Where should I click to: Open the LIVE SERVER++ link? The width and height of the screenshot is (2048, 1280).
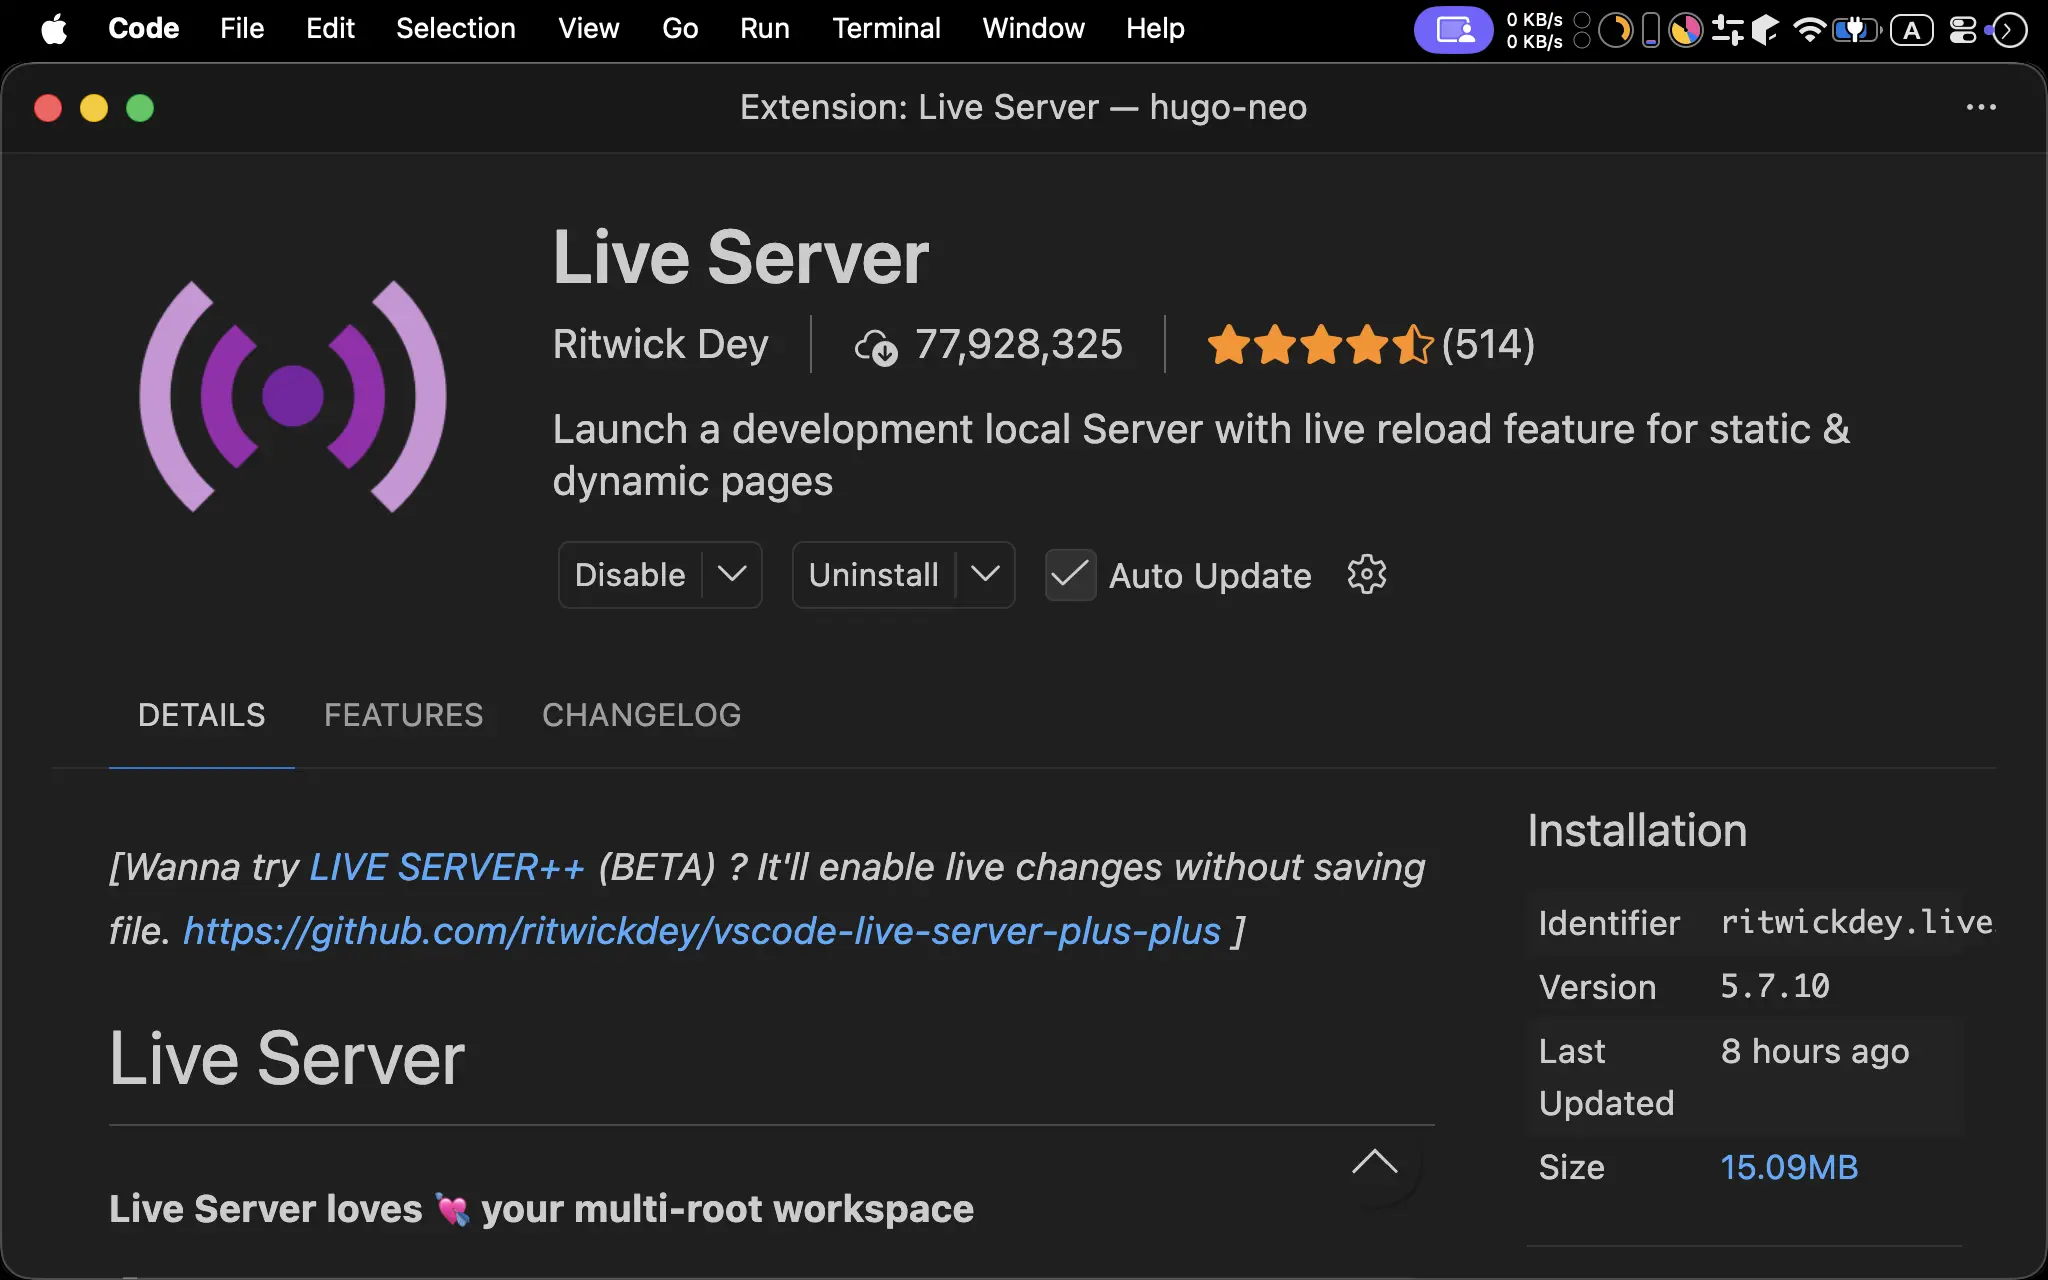pos(447,867)
